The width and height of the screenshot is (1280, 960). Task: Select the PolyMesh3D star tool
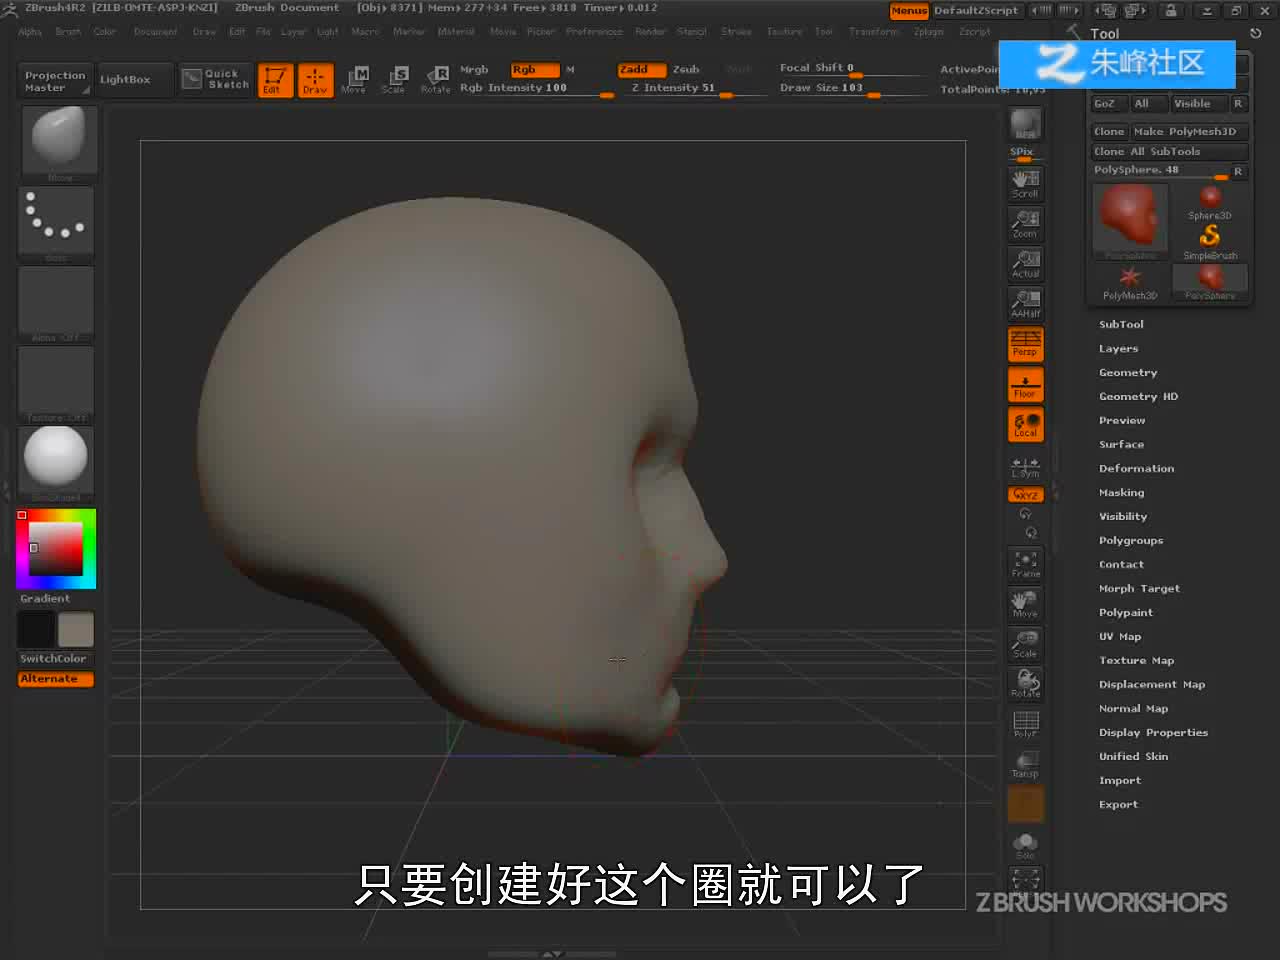tap(1130, 282)
